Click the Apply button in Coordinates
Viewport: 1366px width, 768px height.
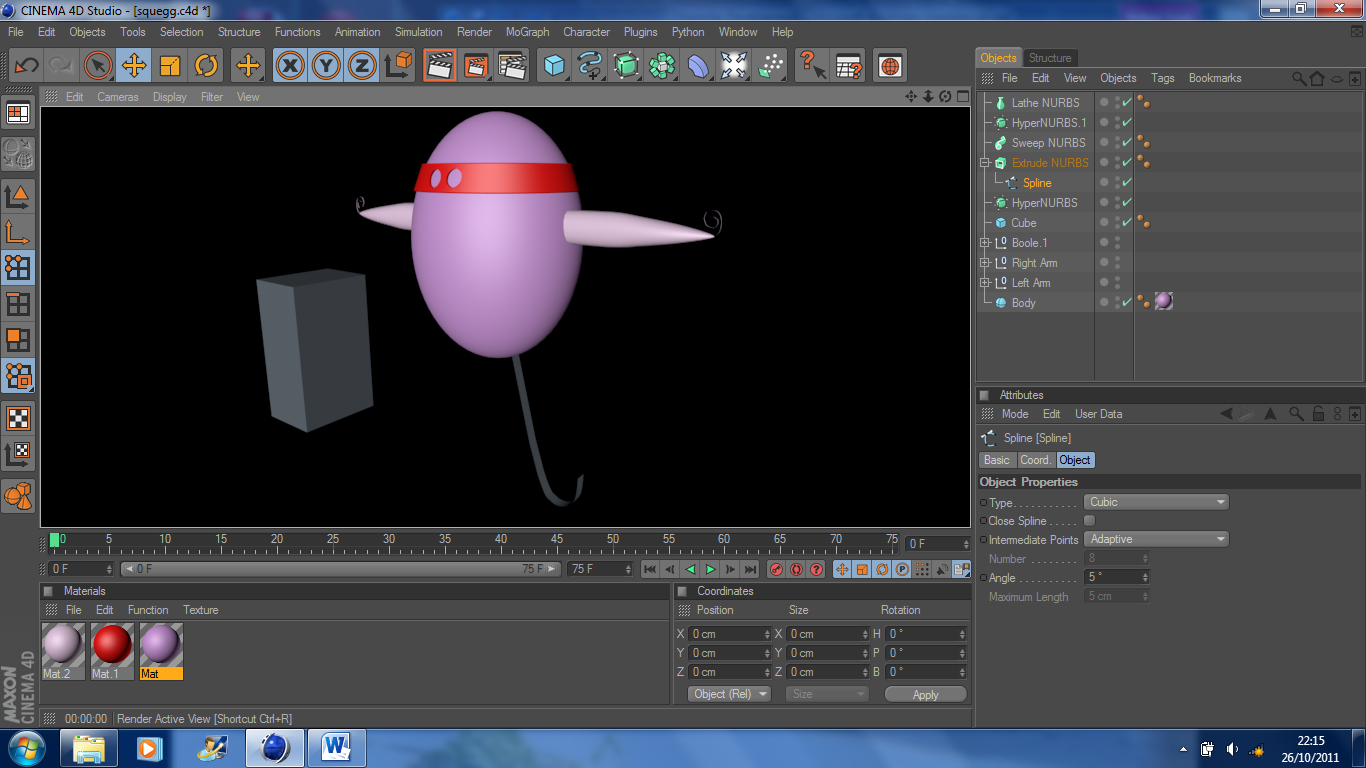[x=925, y=694]
